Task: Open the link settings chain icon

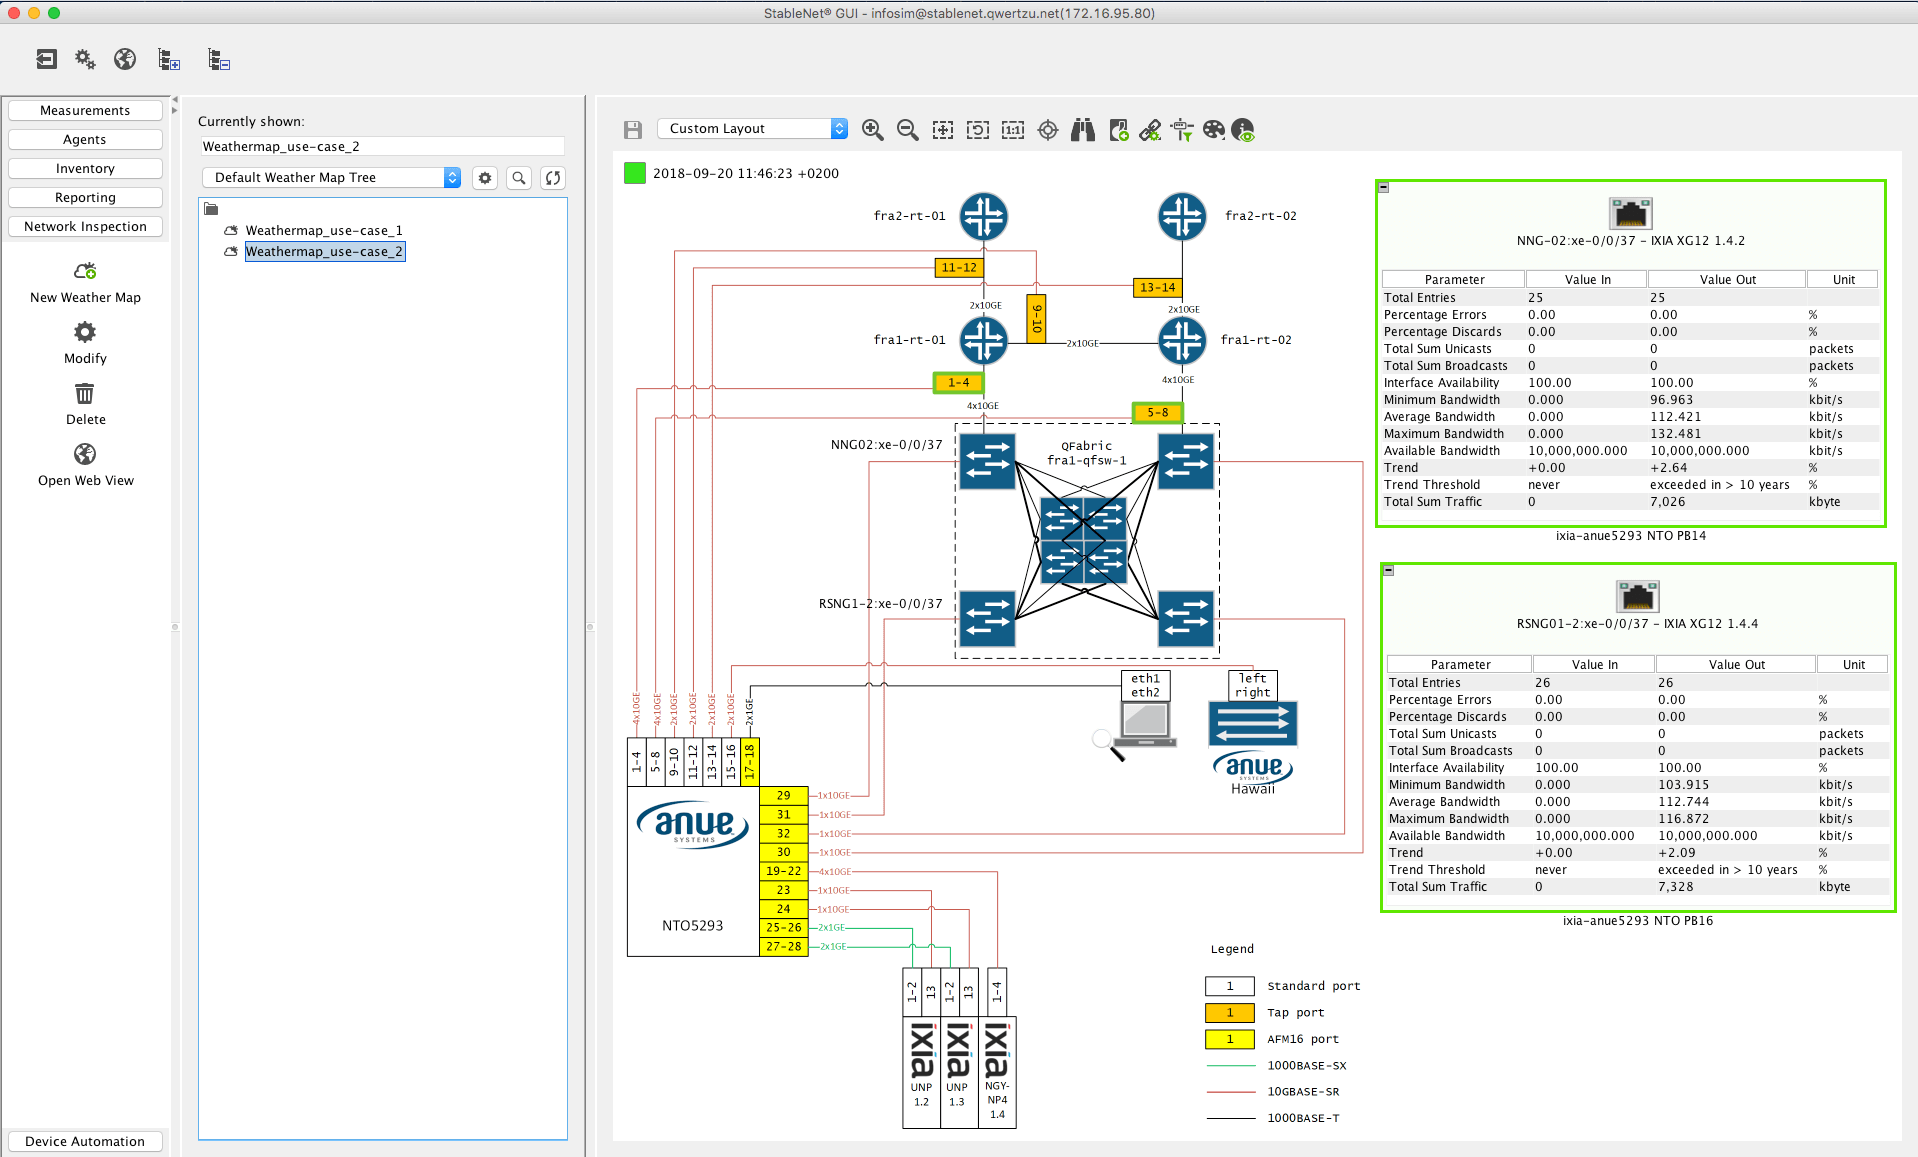Action: click(x=1150, y=130)
